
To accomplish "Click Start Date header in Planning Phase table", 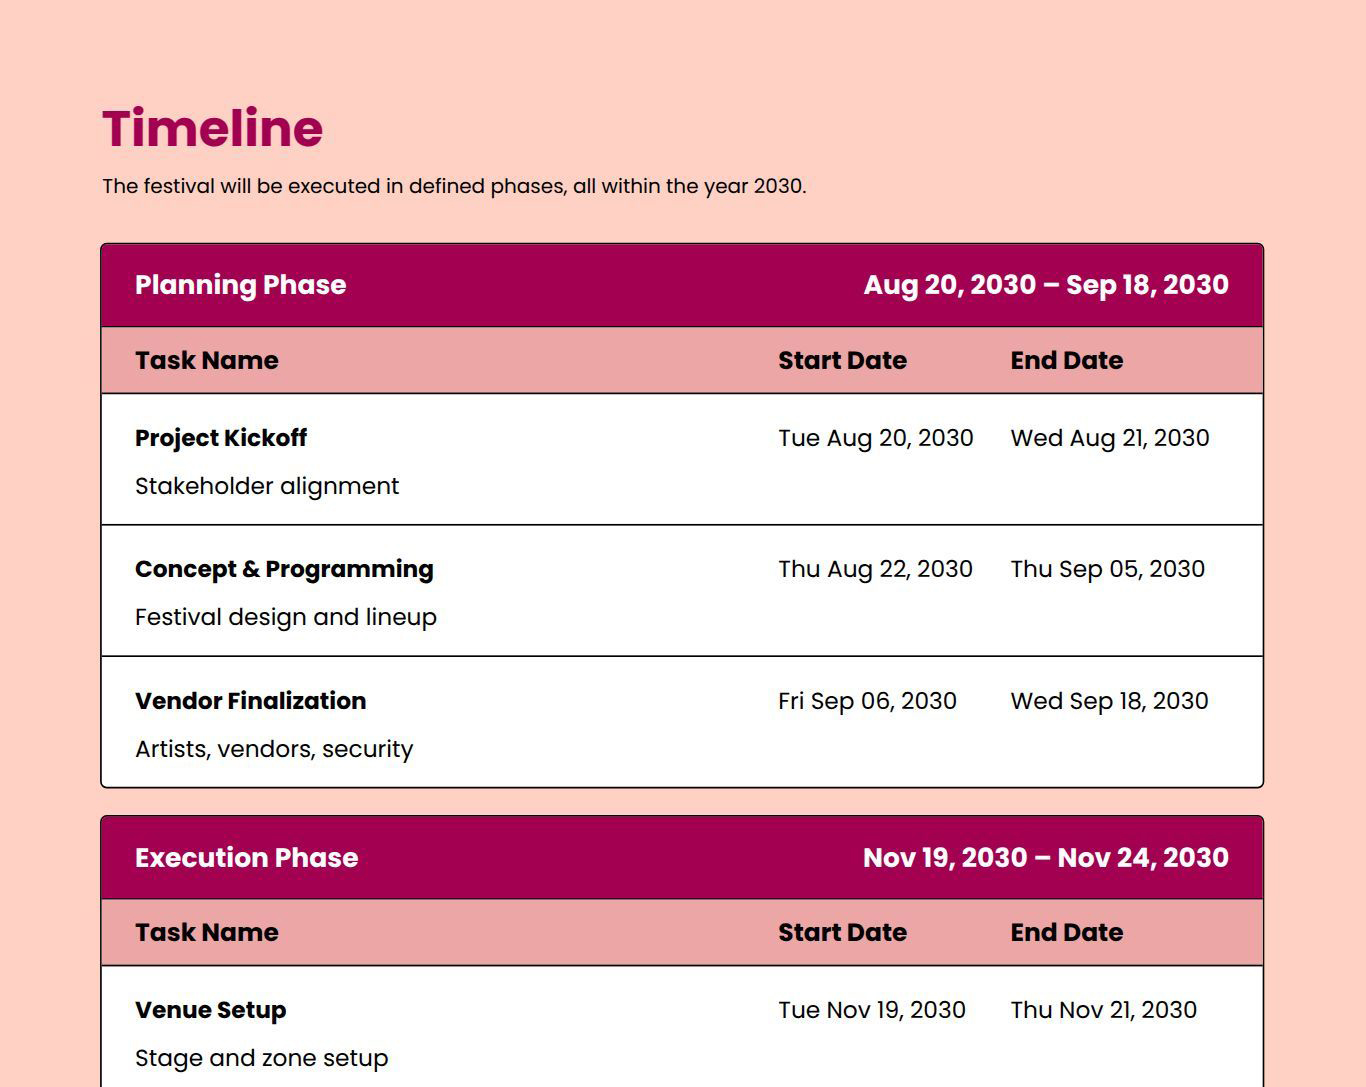I will (x=842, y=360).
